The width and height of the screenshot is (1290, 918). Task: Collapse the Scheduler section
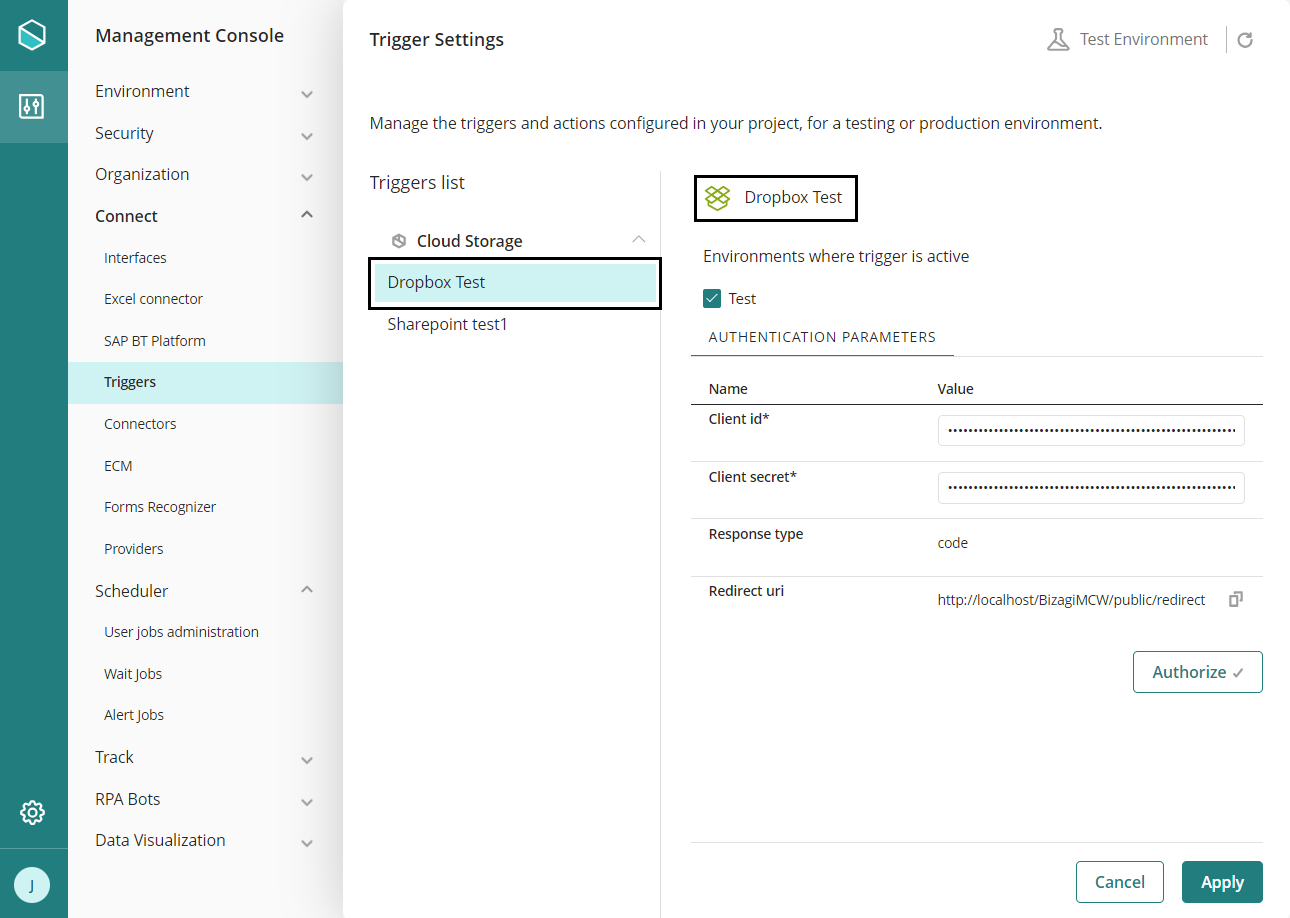pos(307,590)
